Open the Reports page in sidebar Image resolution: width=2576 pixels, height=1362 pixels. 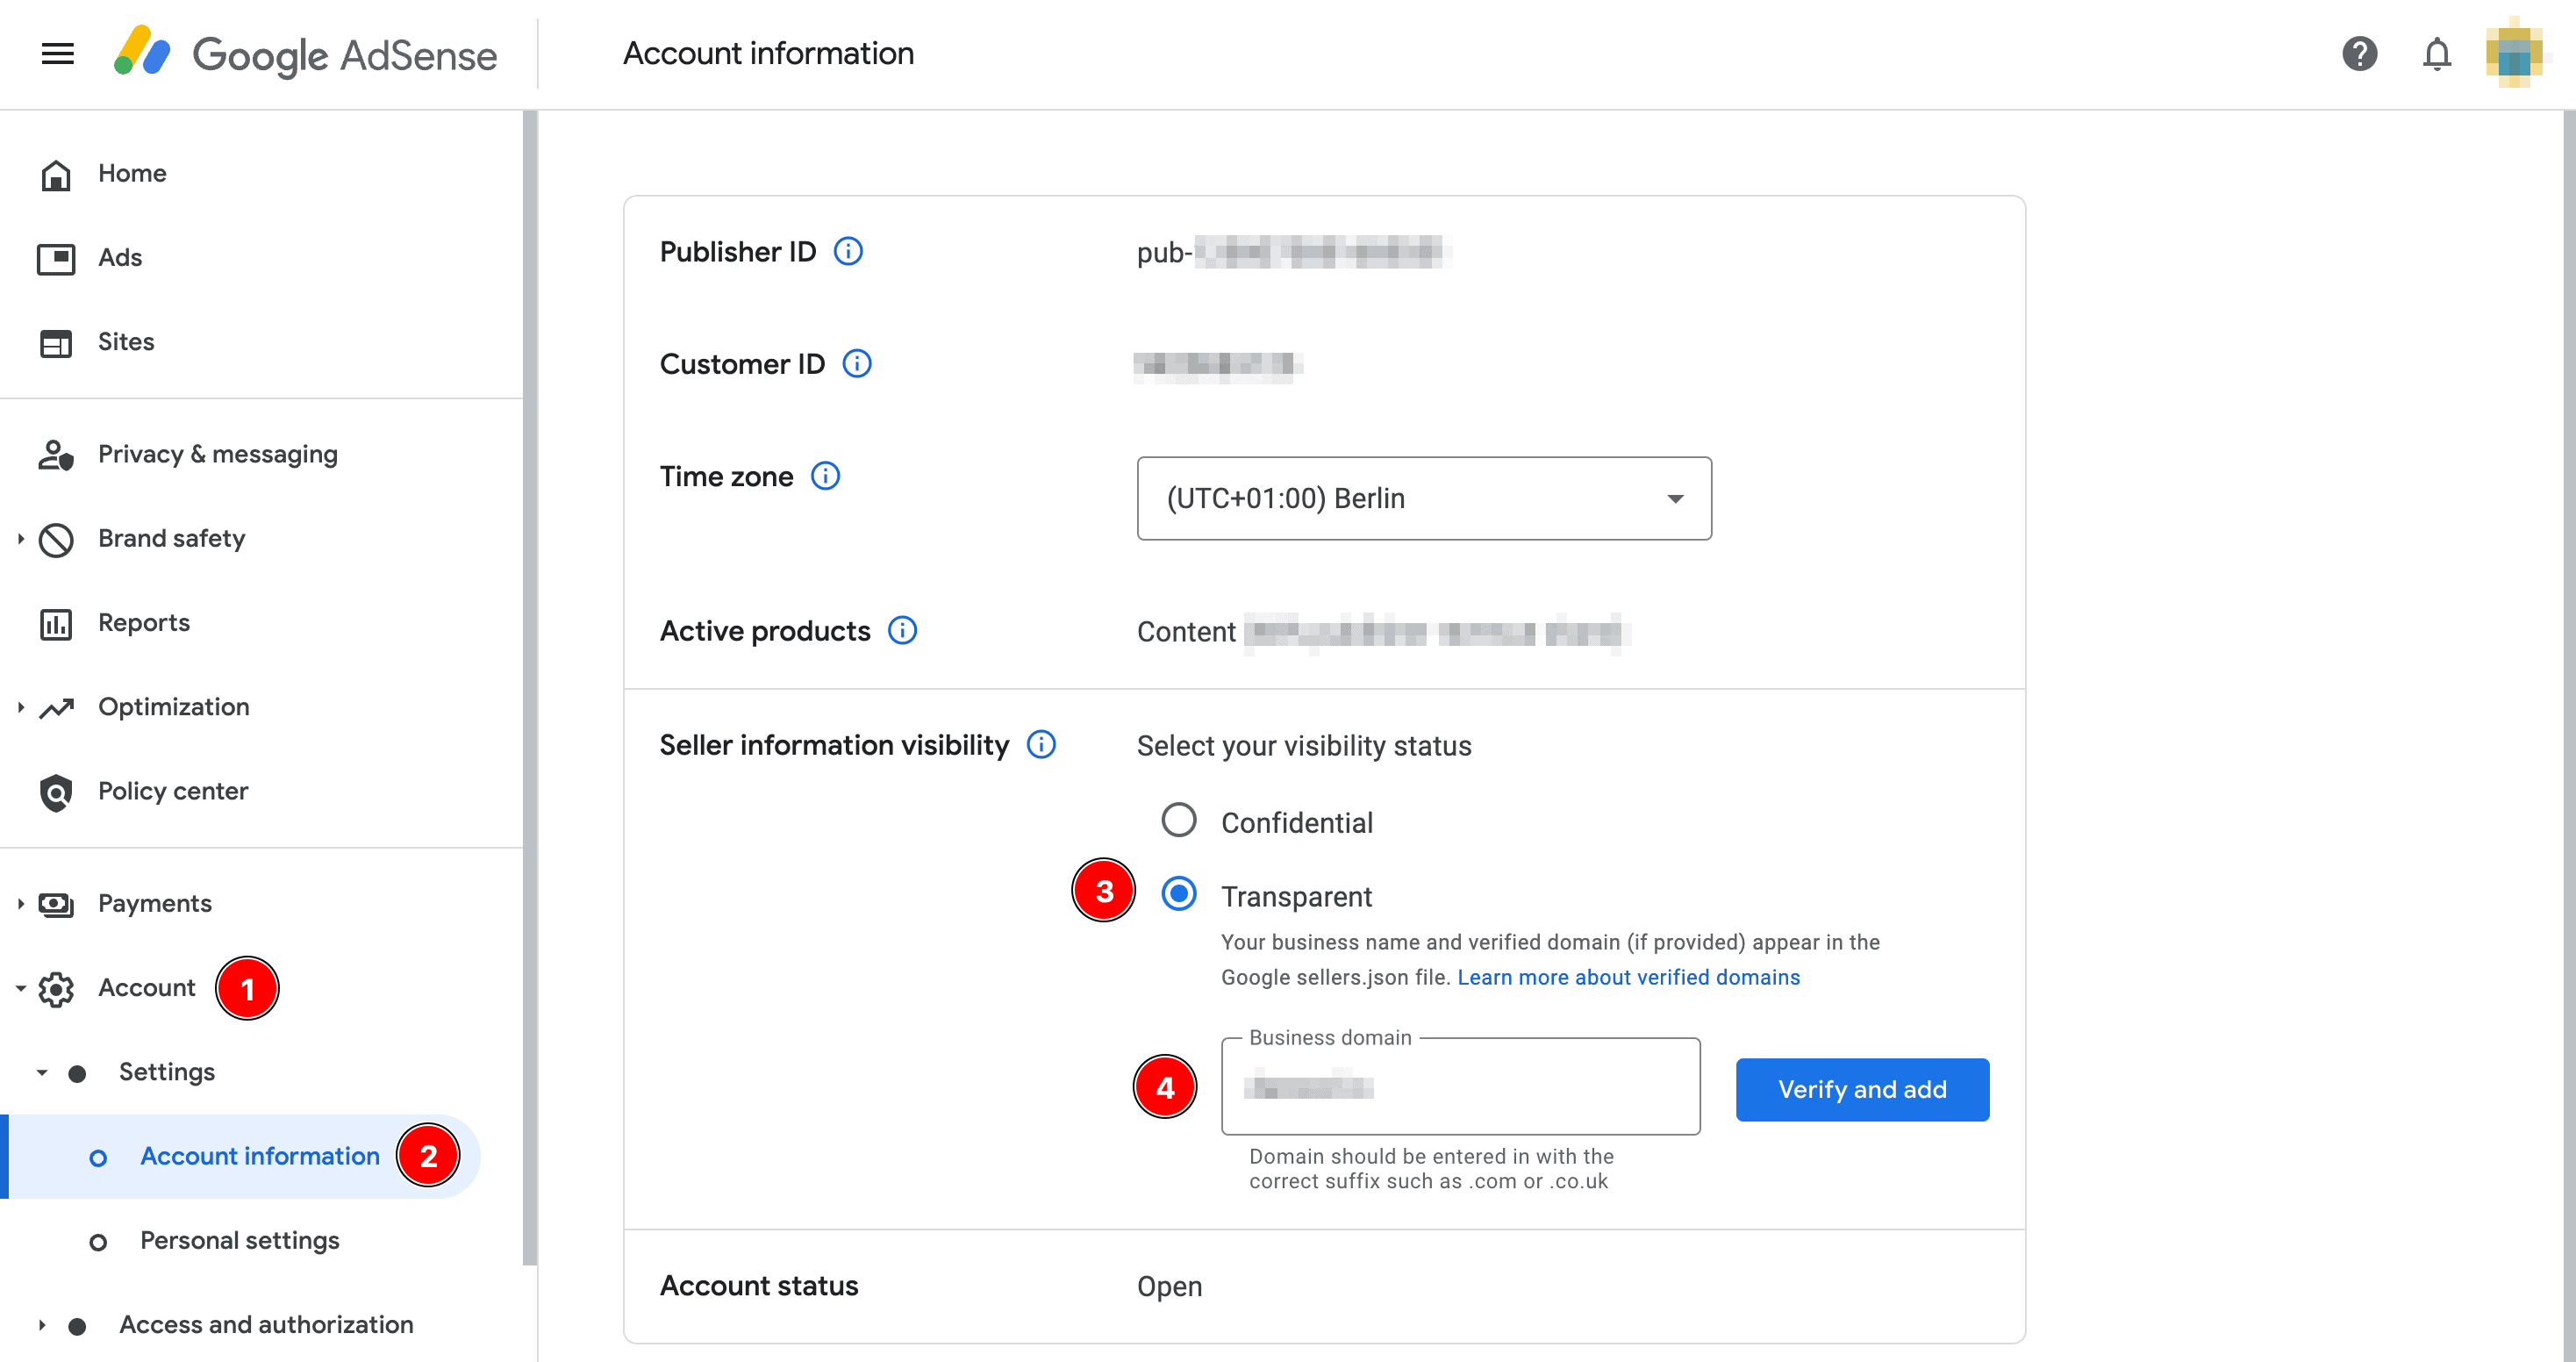[x=144, y=623]
